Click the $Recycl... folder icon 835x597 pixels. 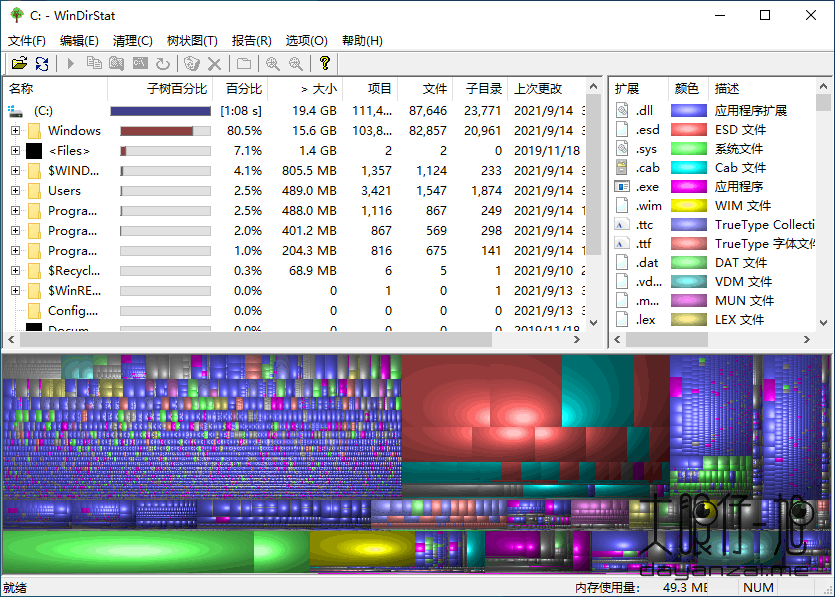point(34,271)
